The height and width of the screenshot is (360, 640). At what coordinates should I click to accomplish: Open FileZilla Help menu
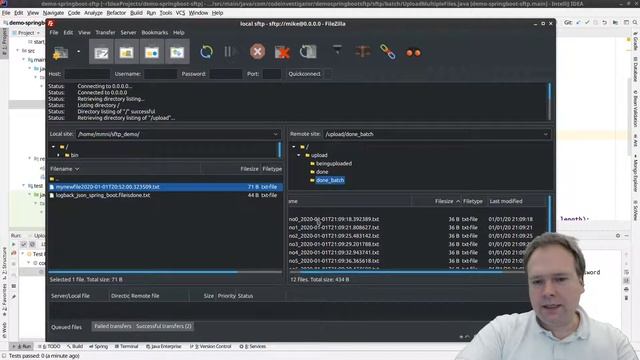tap(179, 33)
